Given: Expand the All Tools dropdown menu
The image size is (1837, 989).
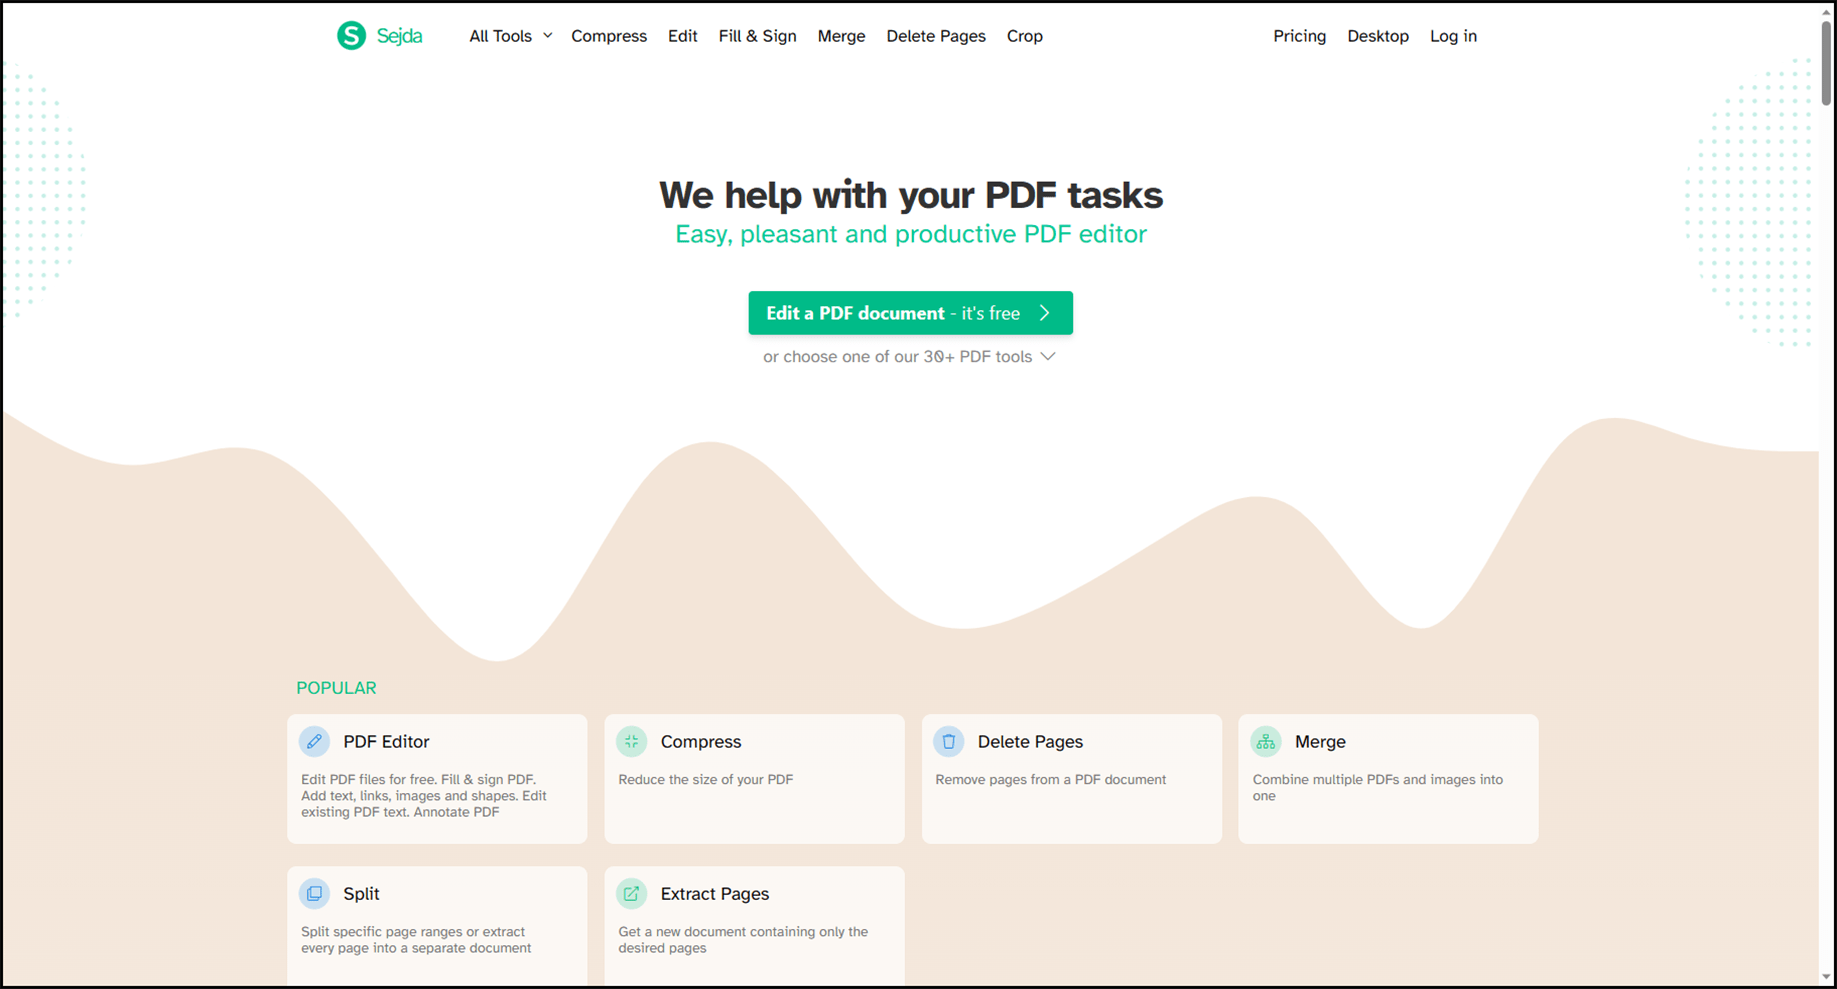Looking at the screenshot, I should [510, 36].
